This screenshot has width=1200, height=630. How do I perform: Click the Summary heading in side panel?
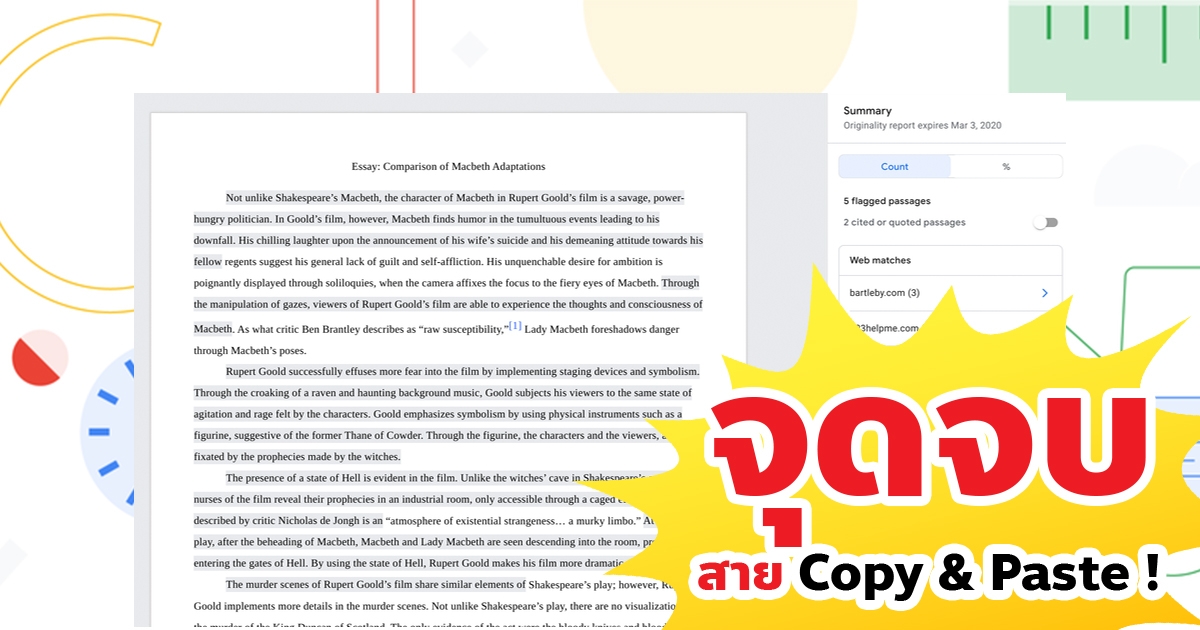point(867,111)
